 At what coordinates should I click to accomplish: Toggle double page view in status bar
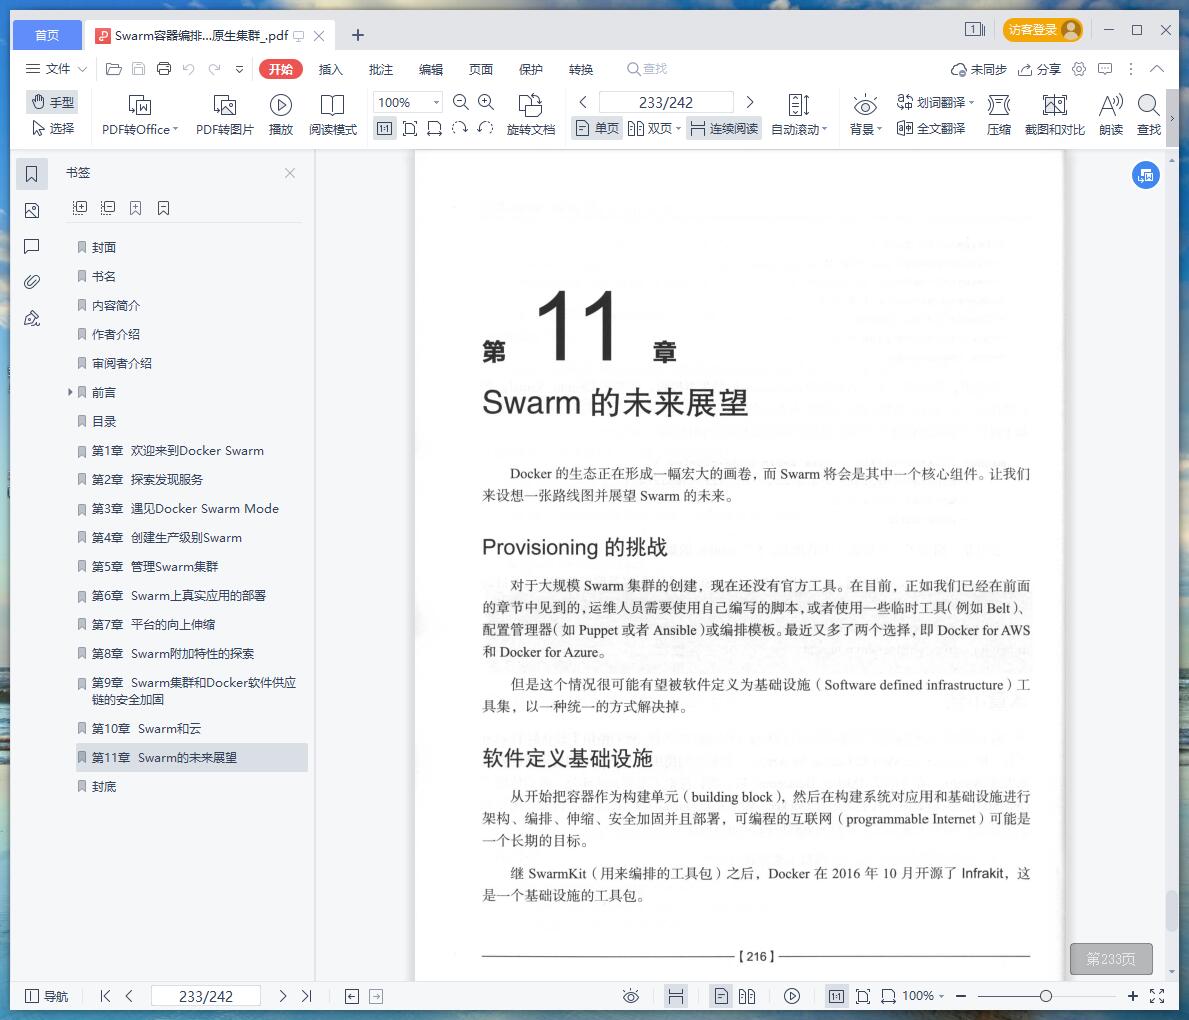[747, 996]
